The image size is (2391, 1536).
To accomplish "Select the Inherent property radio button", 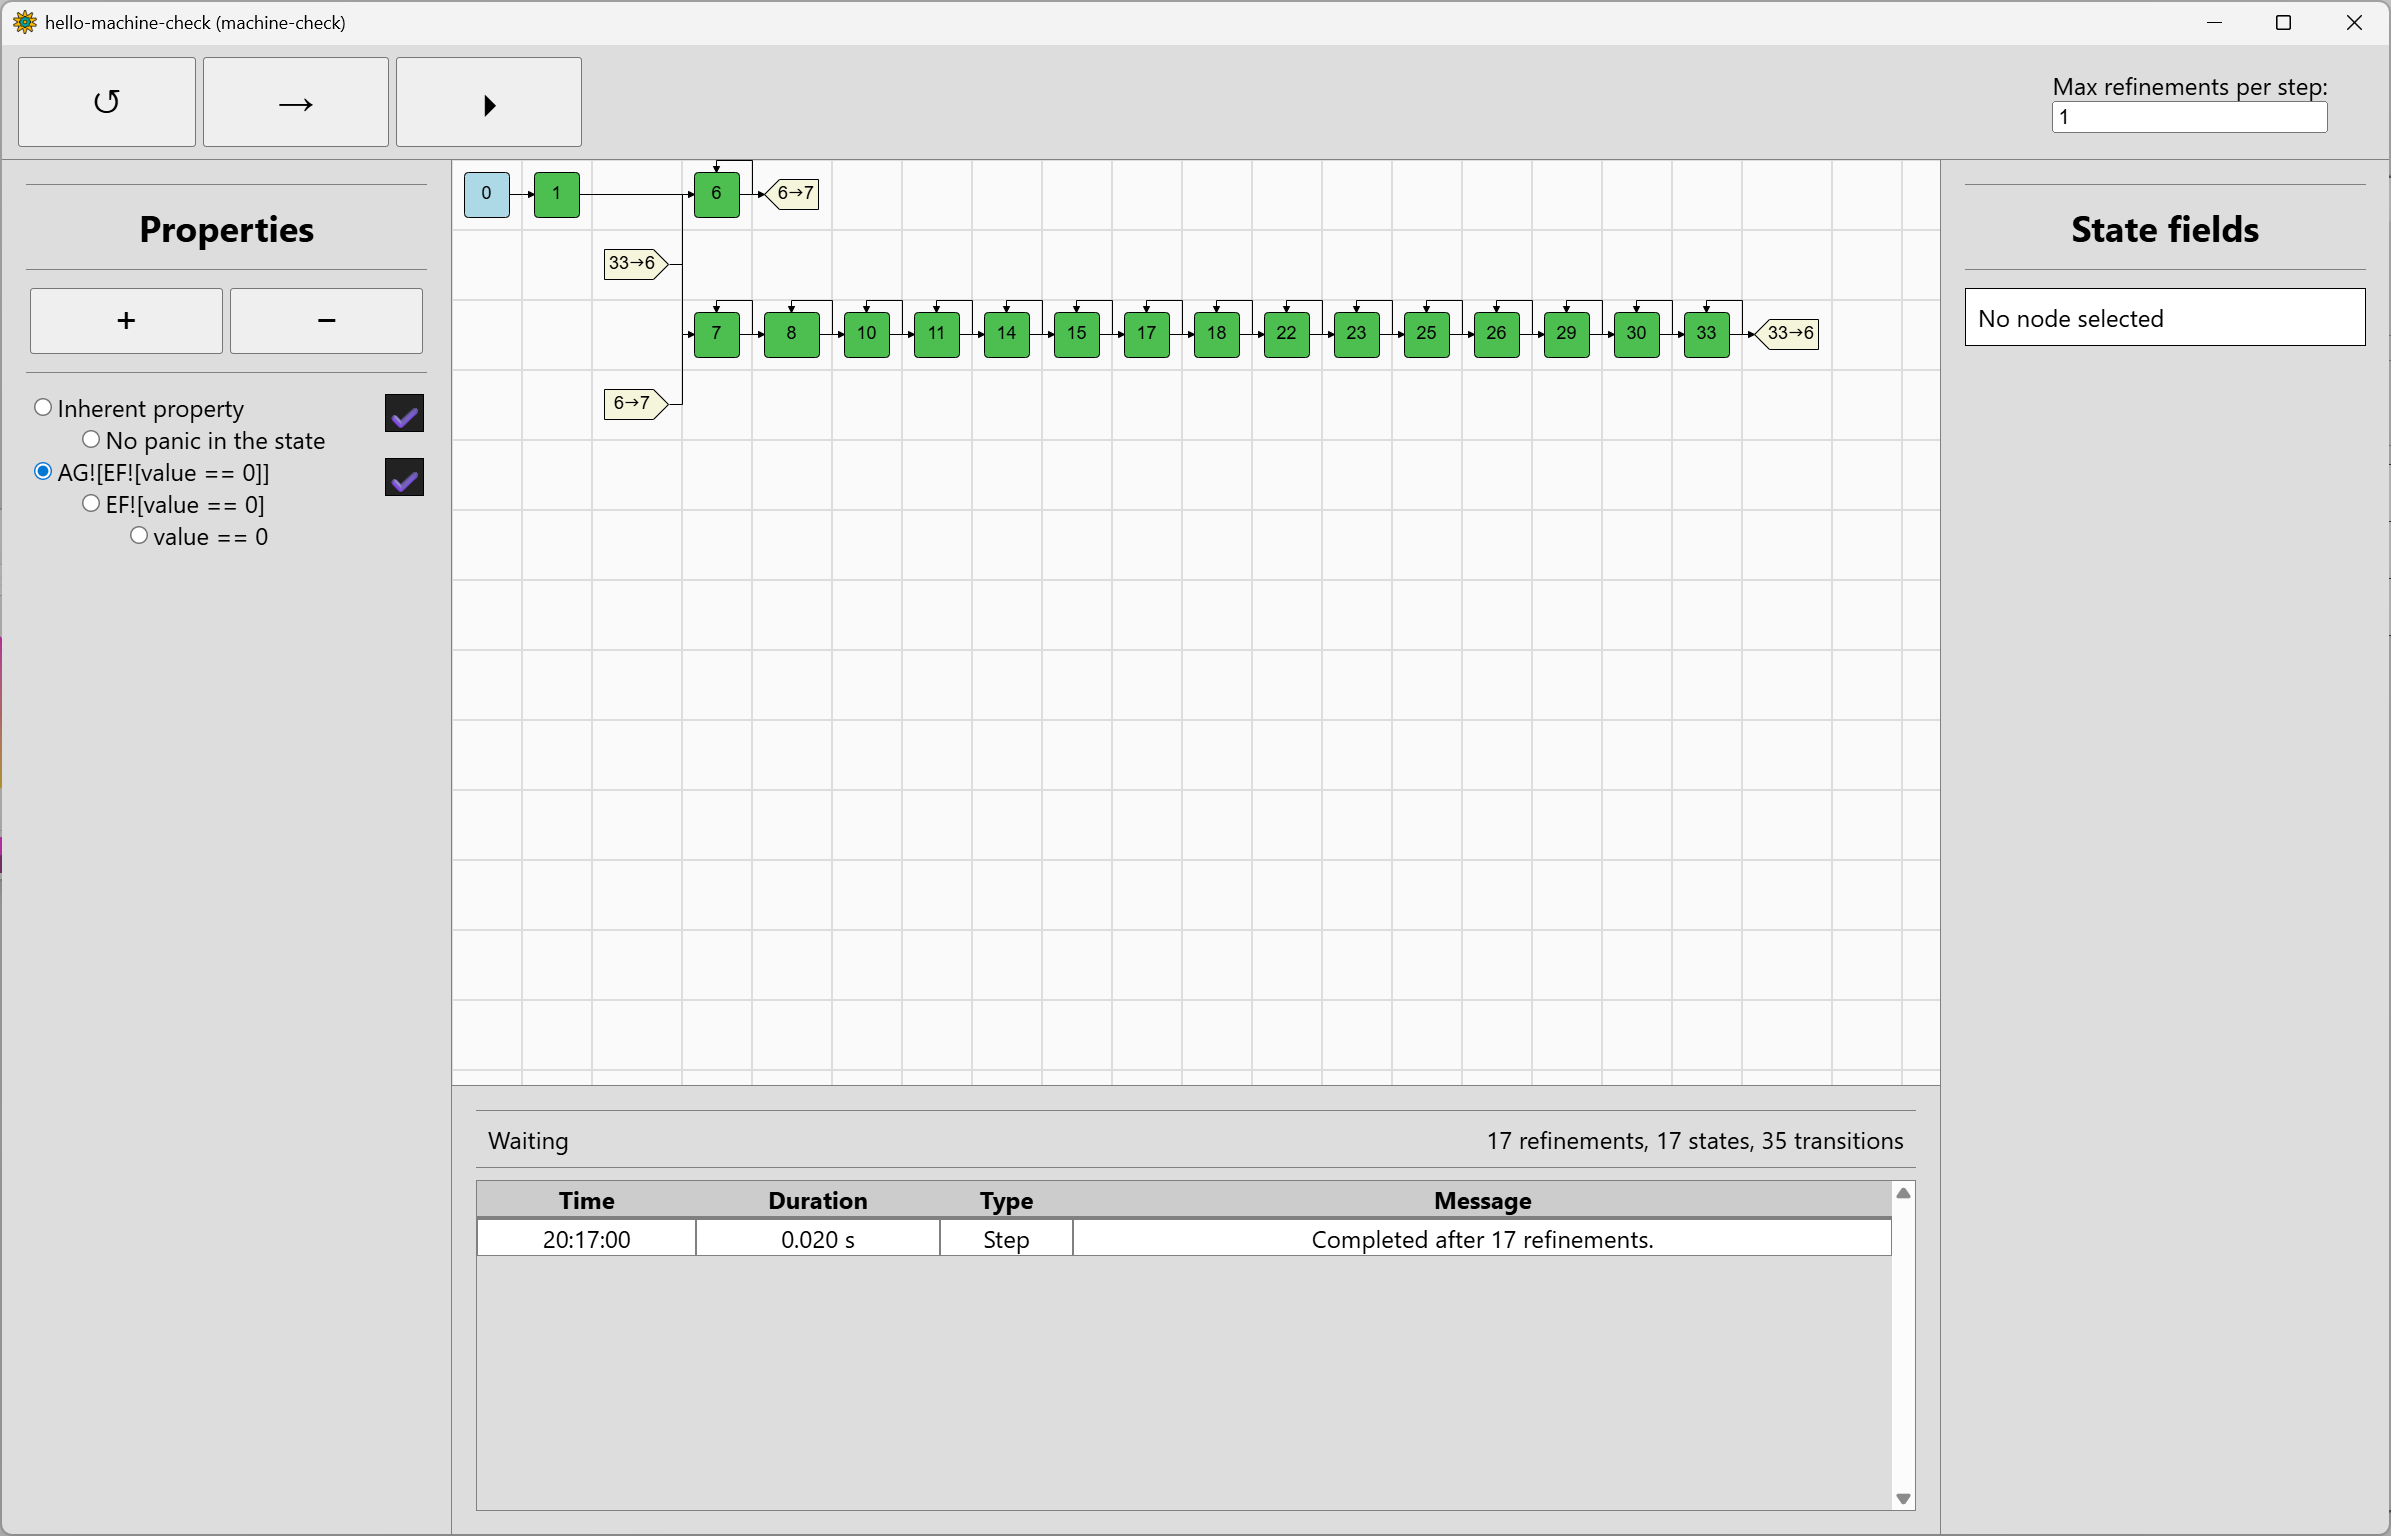I will (x=43, y=408).
